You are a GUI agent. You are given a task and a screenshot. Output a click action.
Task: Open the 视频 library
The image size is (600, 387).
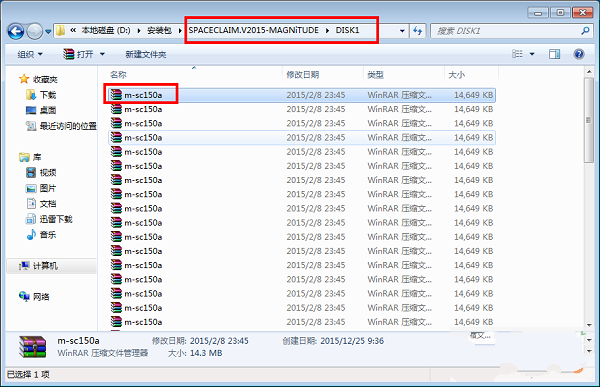click(x=41, y=173)
